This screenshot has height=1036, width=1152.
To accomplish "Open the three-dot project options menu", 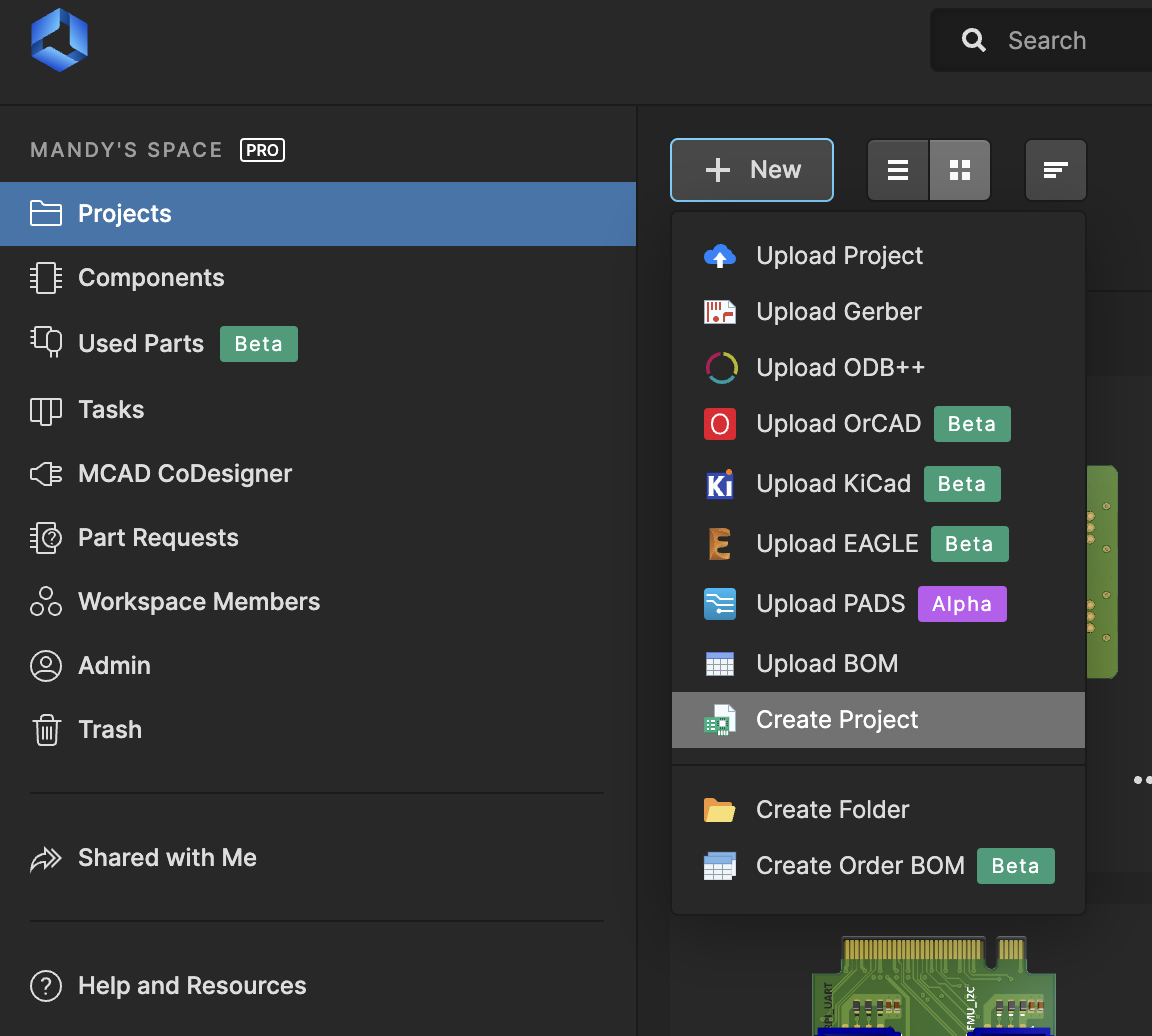I will (x=1141, y=780).
